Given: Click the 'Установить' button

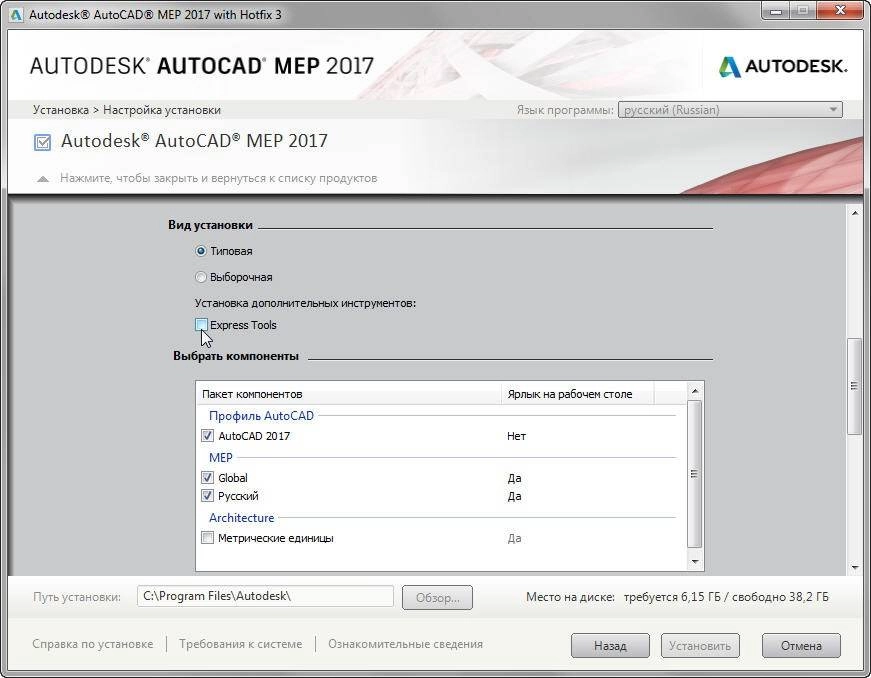Looking at the screenshot, I should point(700,646).
